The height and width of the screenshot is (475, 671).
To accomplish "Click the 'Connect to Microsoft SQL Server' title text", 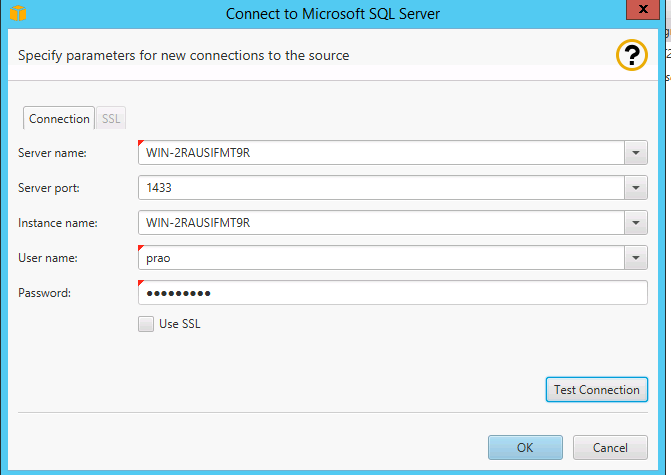I will (x=333, y=14).
